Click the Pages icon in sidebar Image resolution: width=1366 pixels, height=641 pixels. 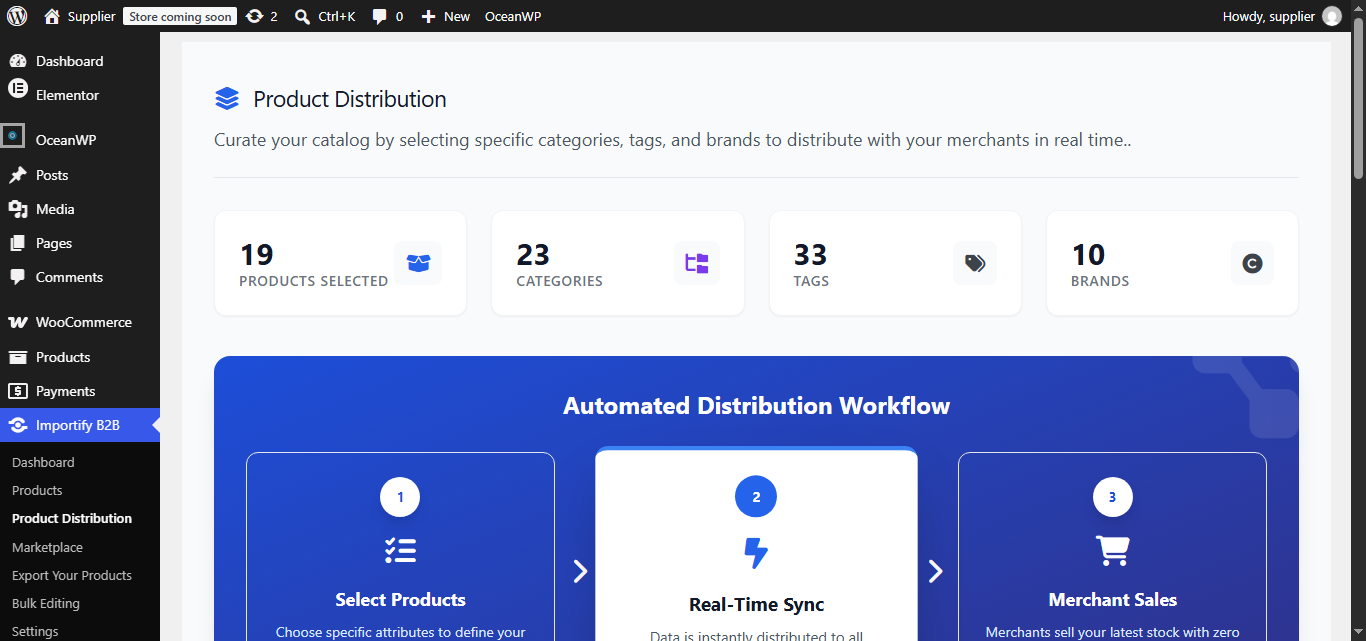tap(17, 243)
